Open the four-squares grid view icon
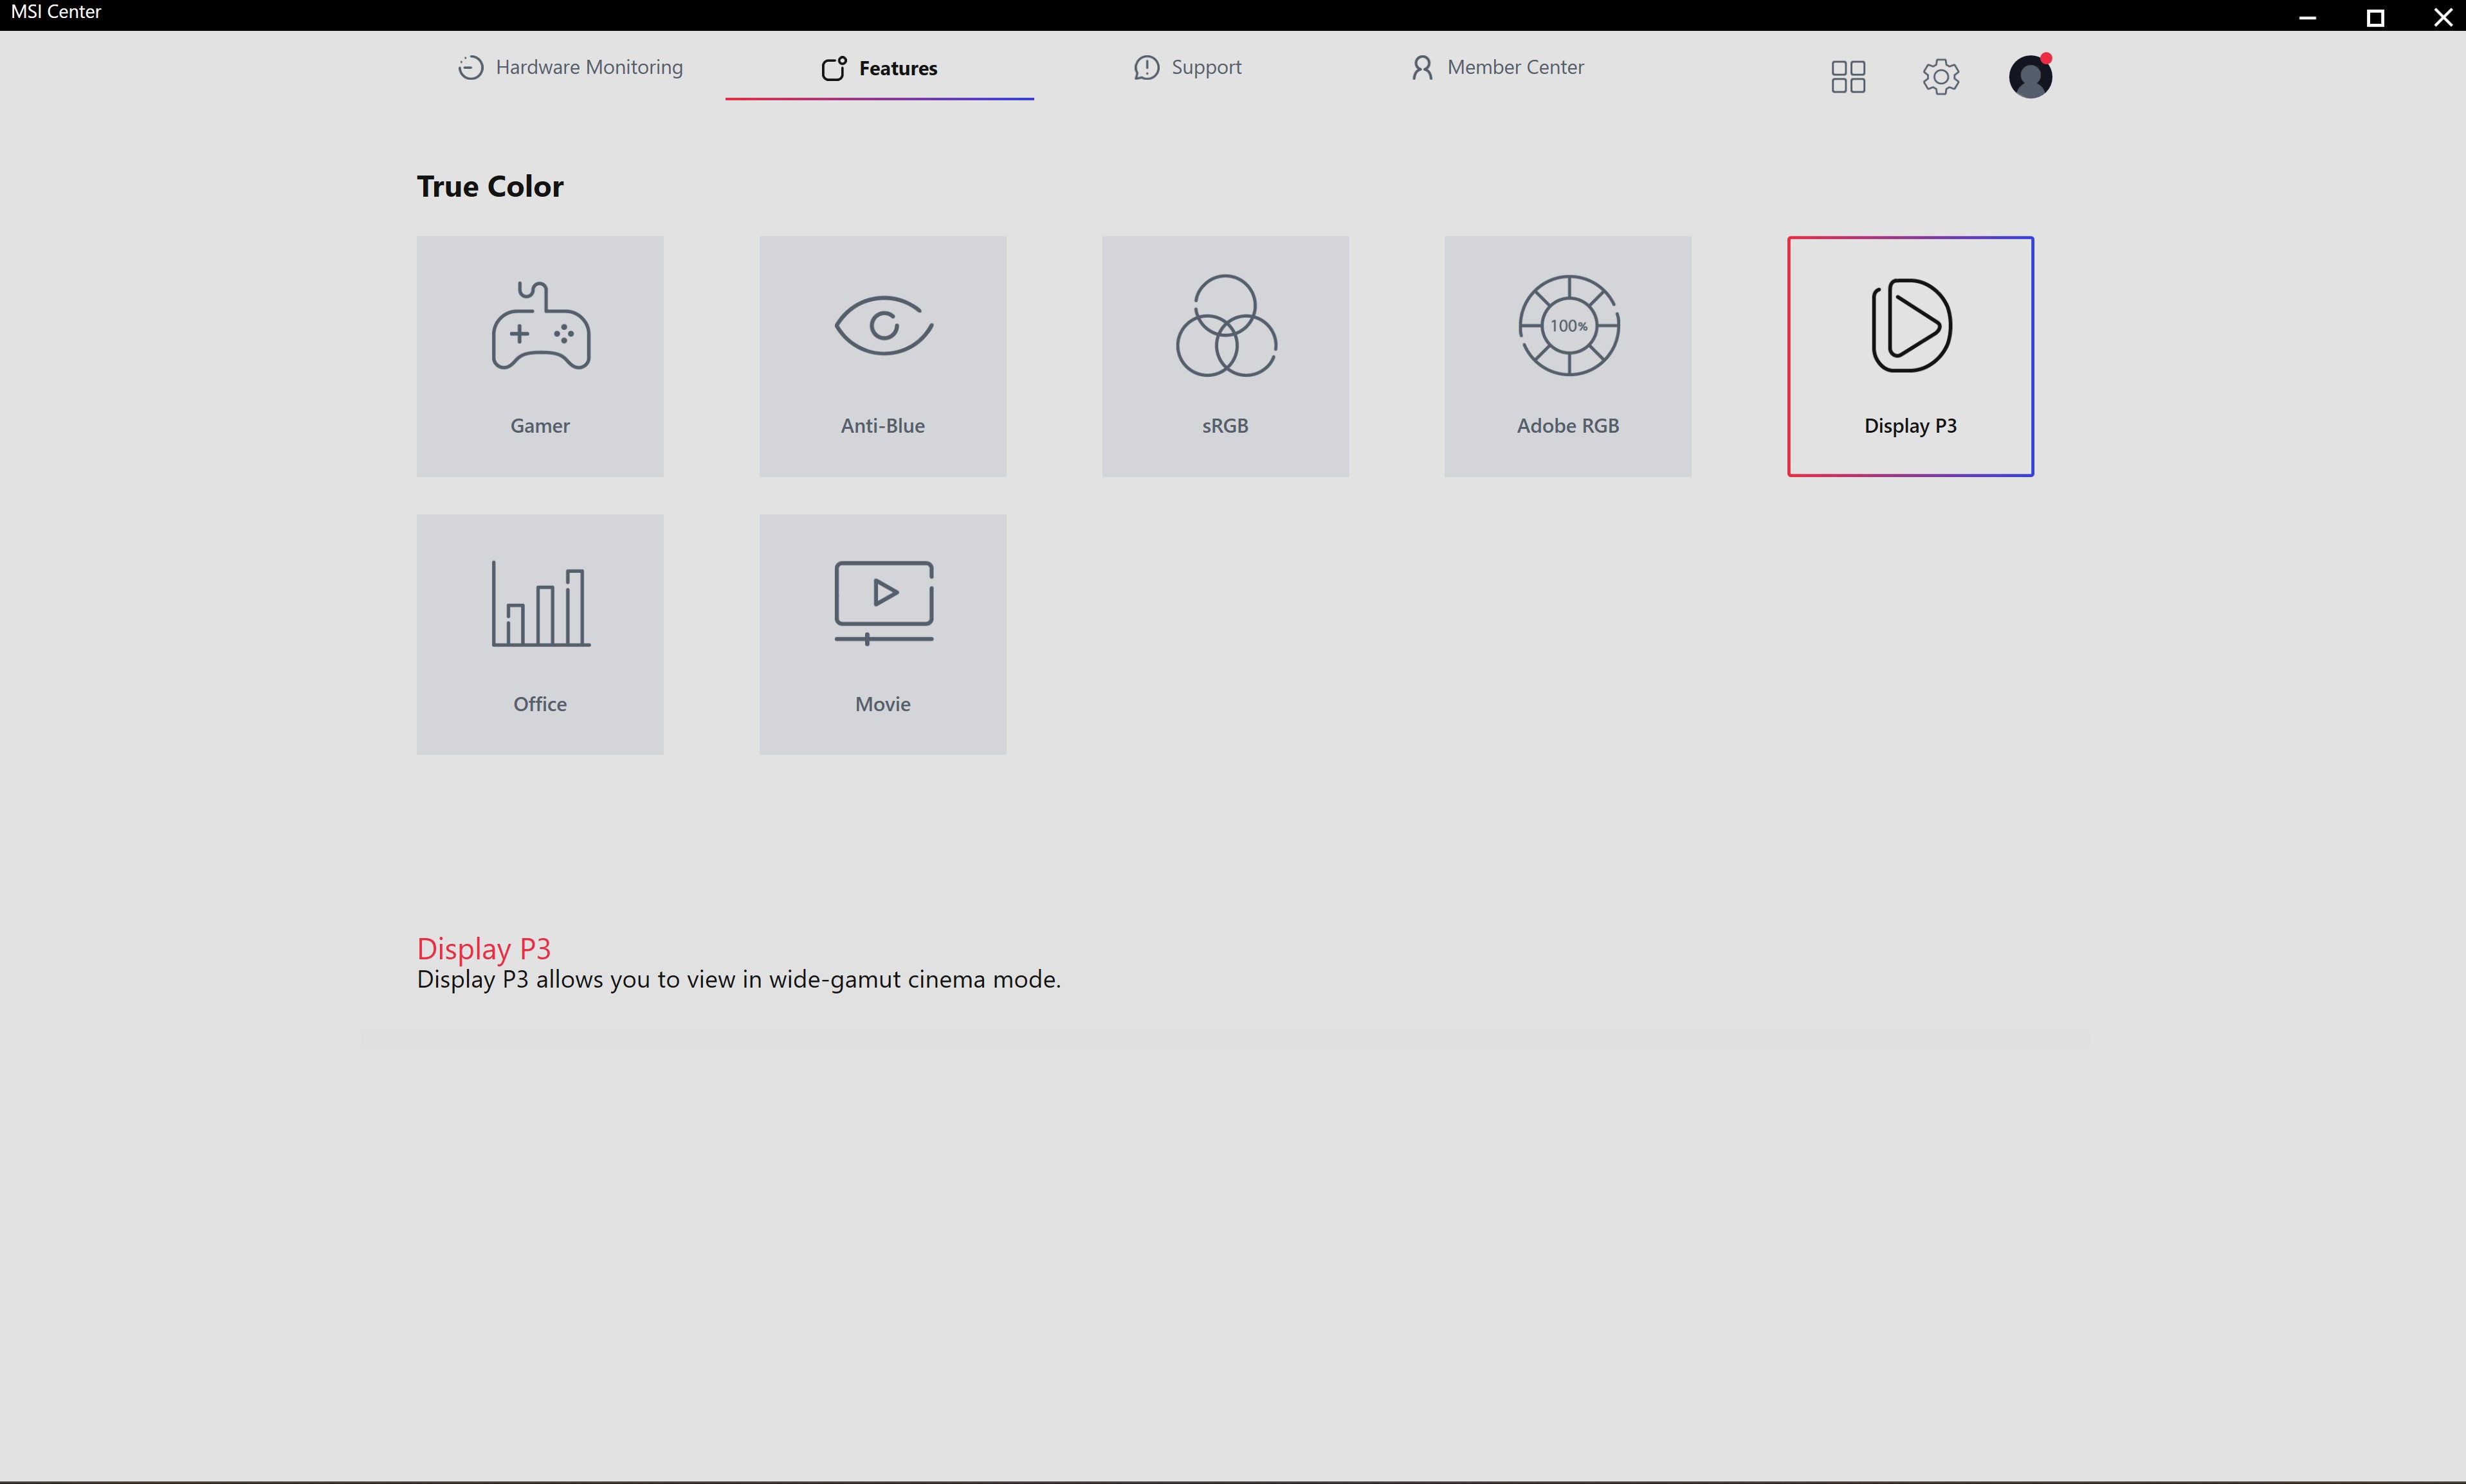Screen dimensions: 2466x1484 pos(1848,77)
